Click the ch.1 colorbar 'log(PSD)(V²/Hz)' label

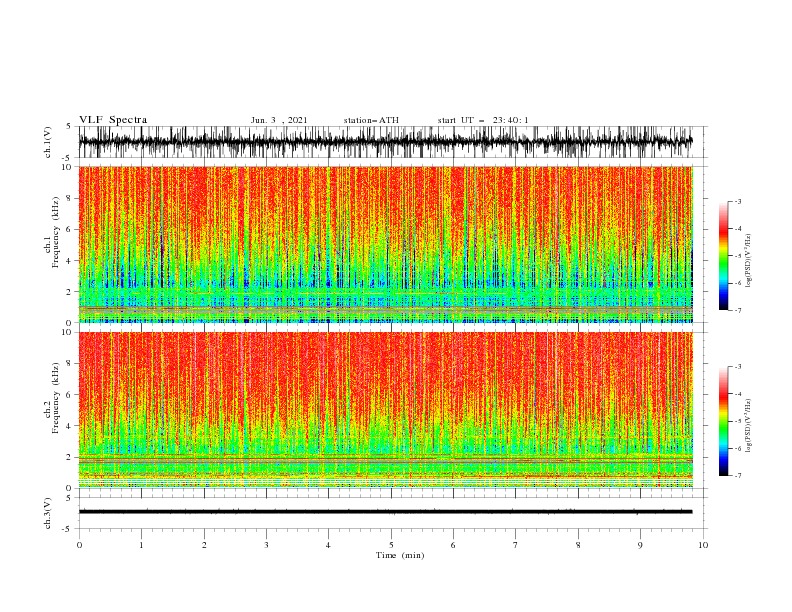(x=748, y=261)
